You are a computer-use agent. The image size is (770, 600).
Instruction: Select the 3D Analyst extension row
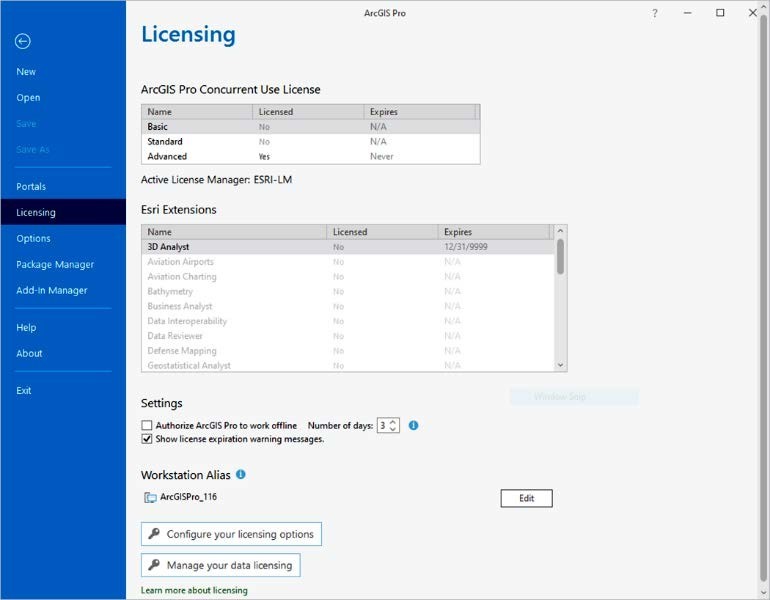tap(348, 247)
